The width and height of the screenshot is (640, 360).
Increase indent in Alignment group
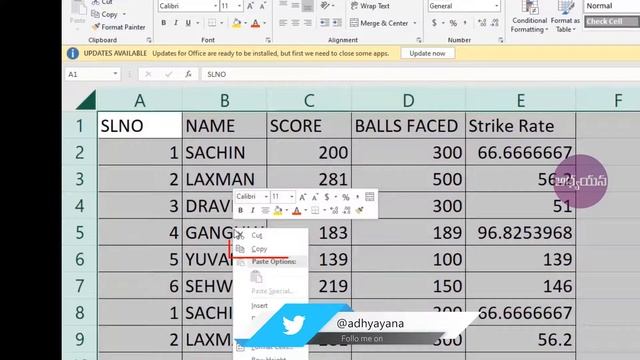(x=337, y=23)
